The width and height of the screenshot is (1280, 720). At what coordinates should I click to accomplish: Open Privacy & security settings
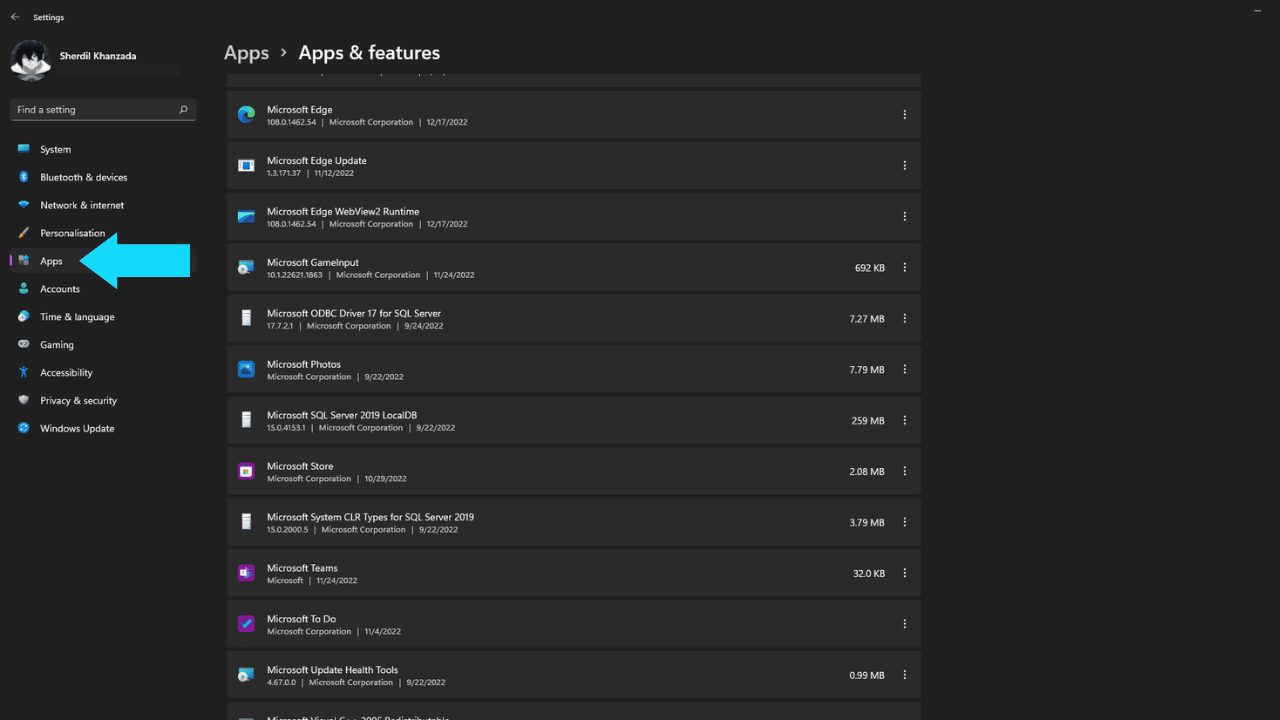[103, 401]
